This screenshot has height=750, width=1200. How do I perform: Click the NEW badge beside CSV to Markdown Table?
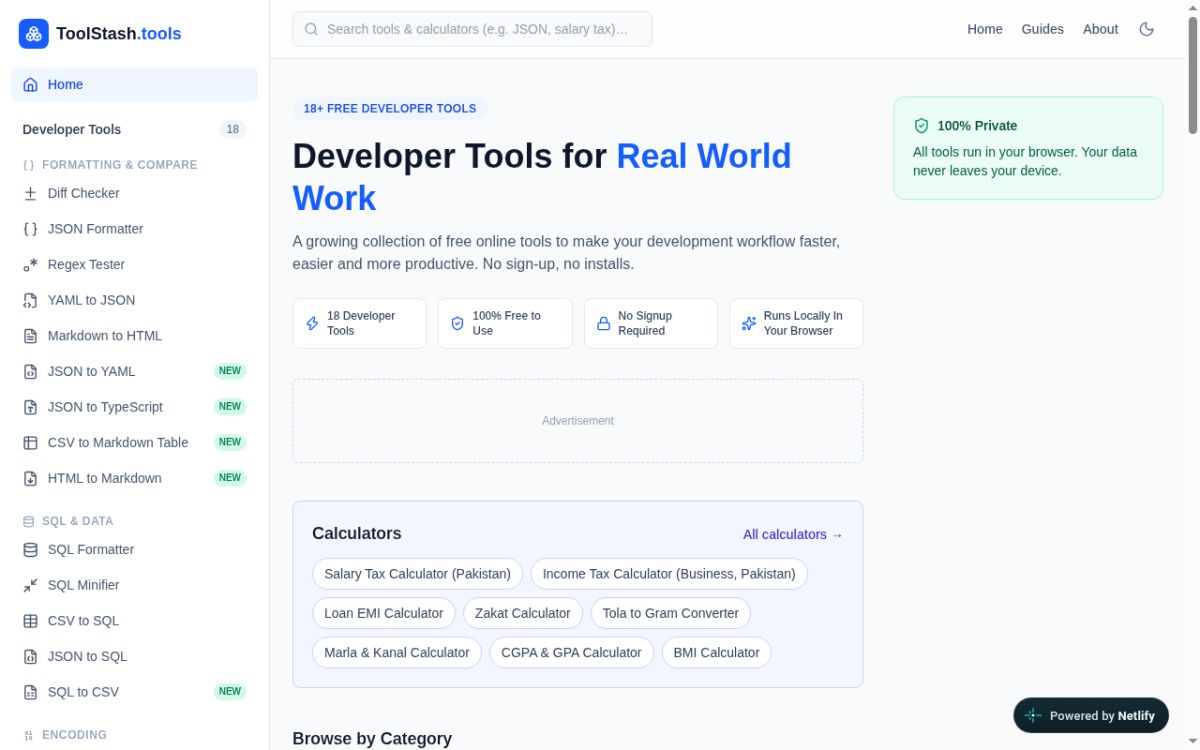(230, 442)
